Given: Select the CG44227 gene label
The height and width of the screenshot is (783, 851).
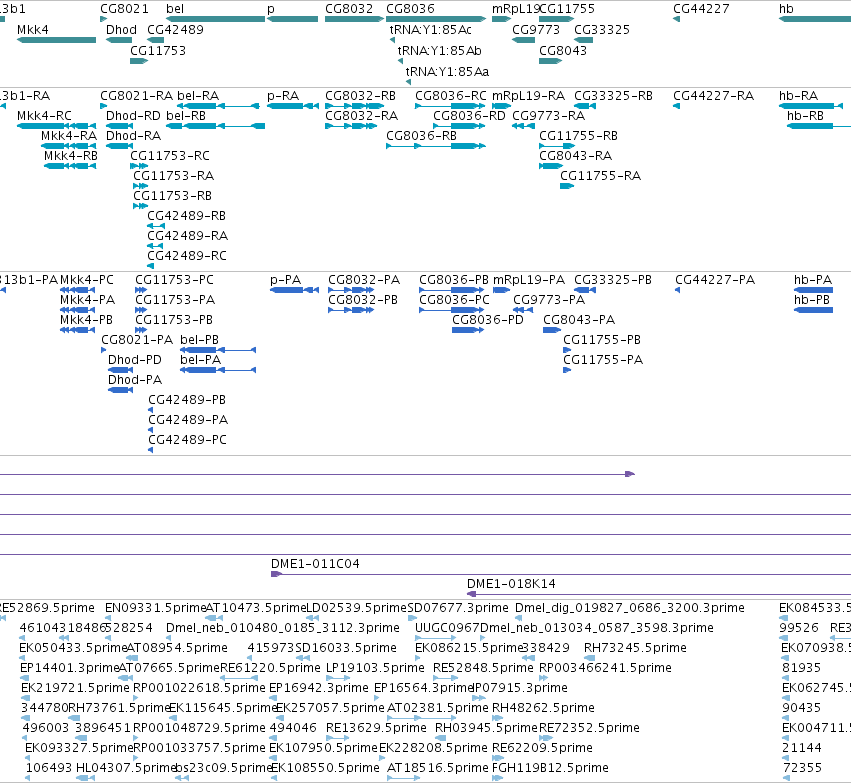Looking at the screenshot, I should (701, 9).
